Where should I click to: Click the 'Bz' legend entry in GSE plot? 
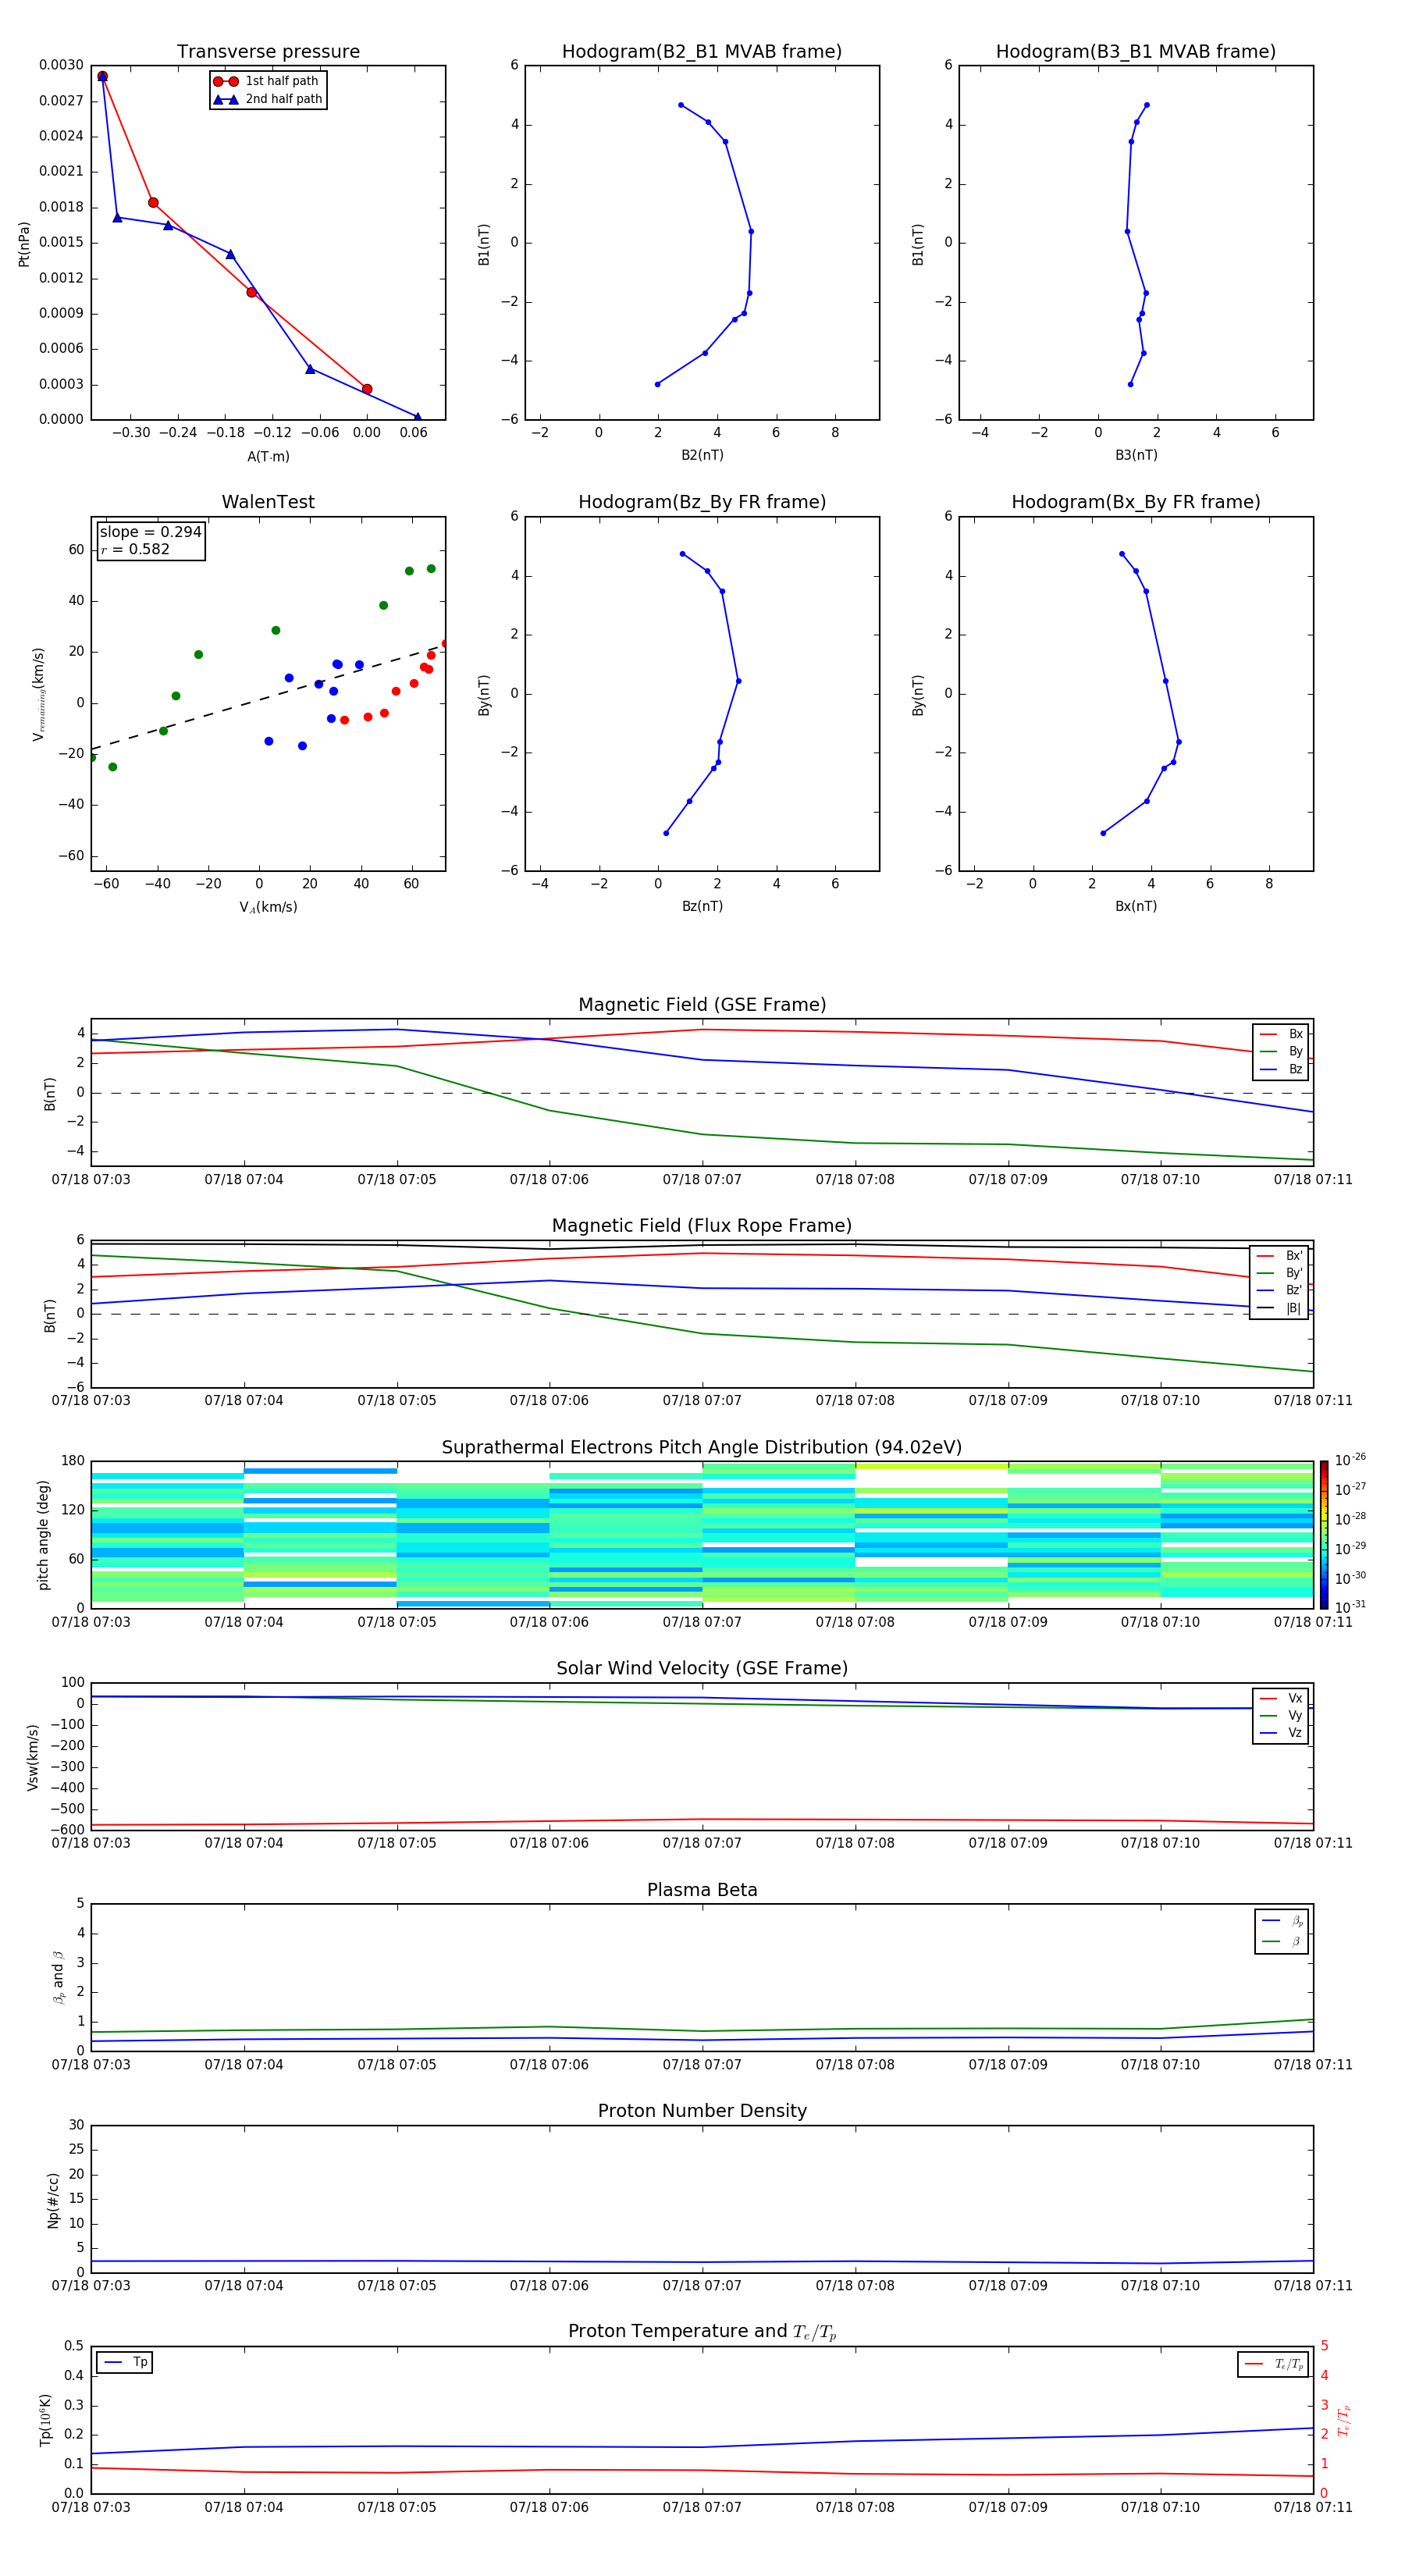pyautogui.click(x=1281, y=1069)
